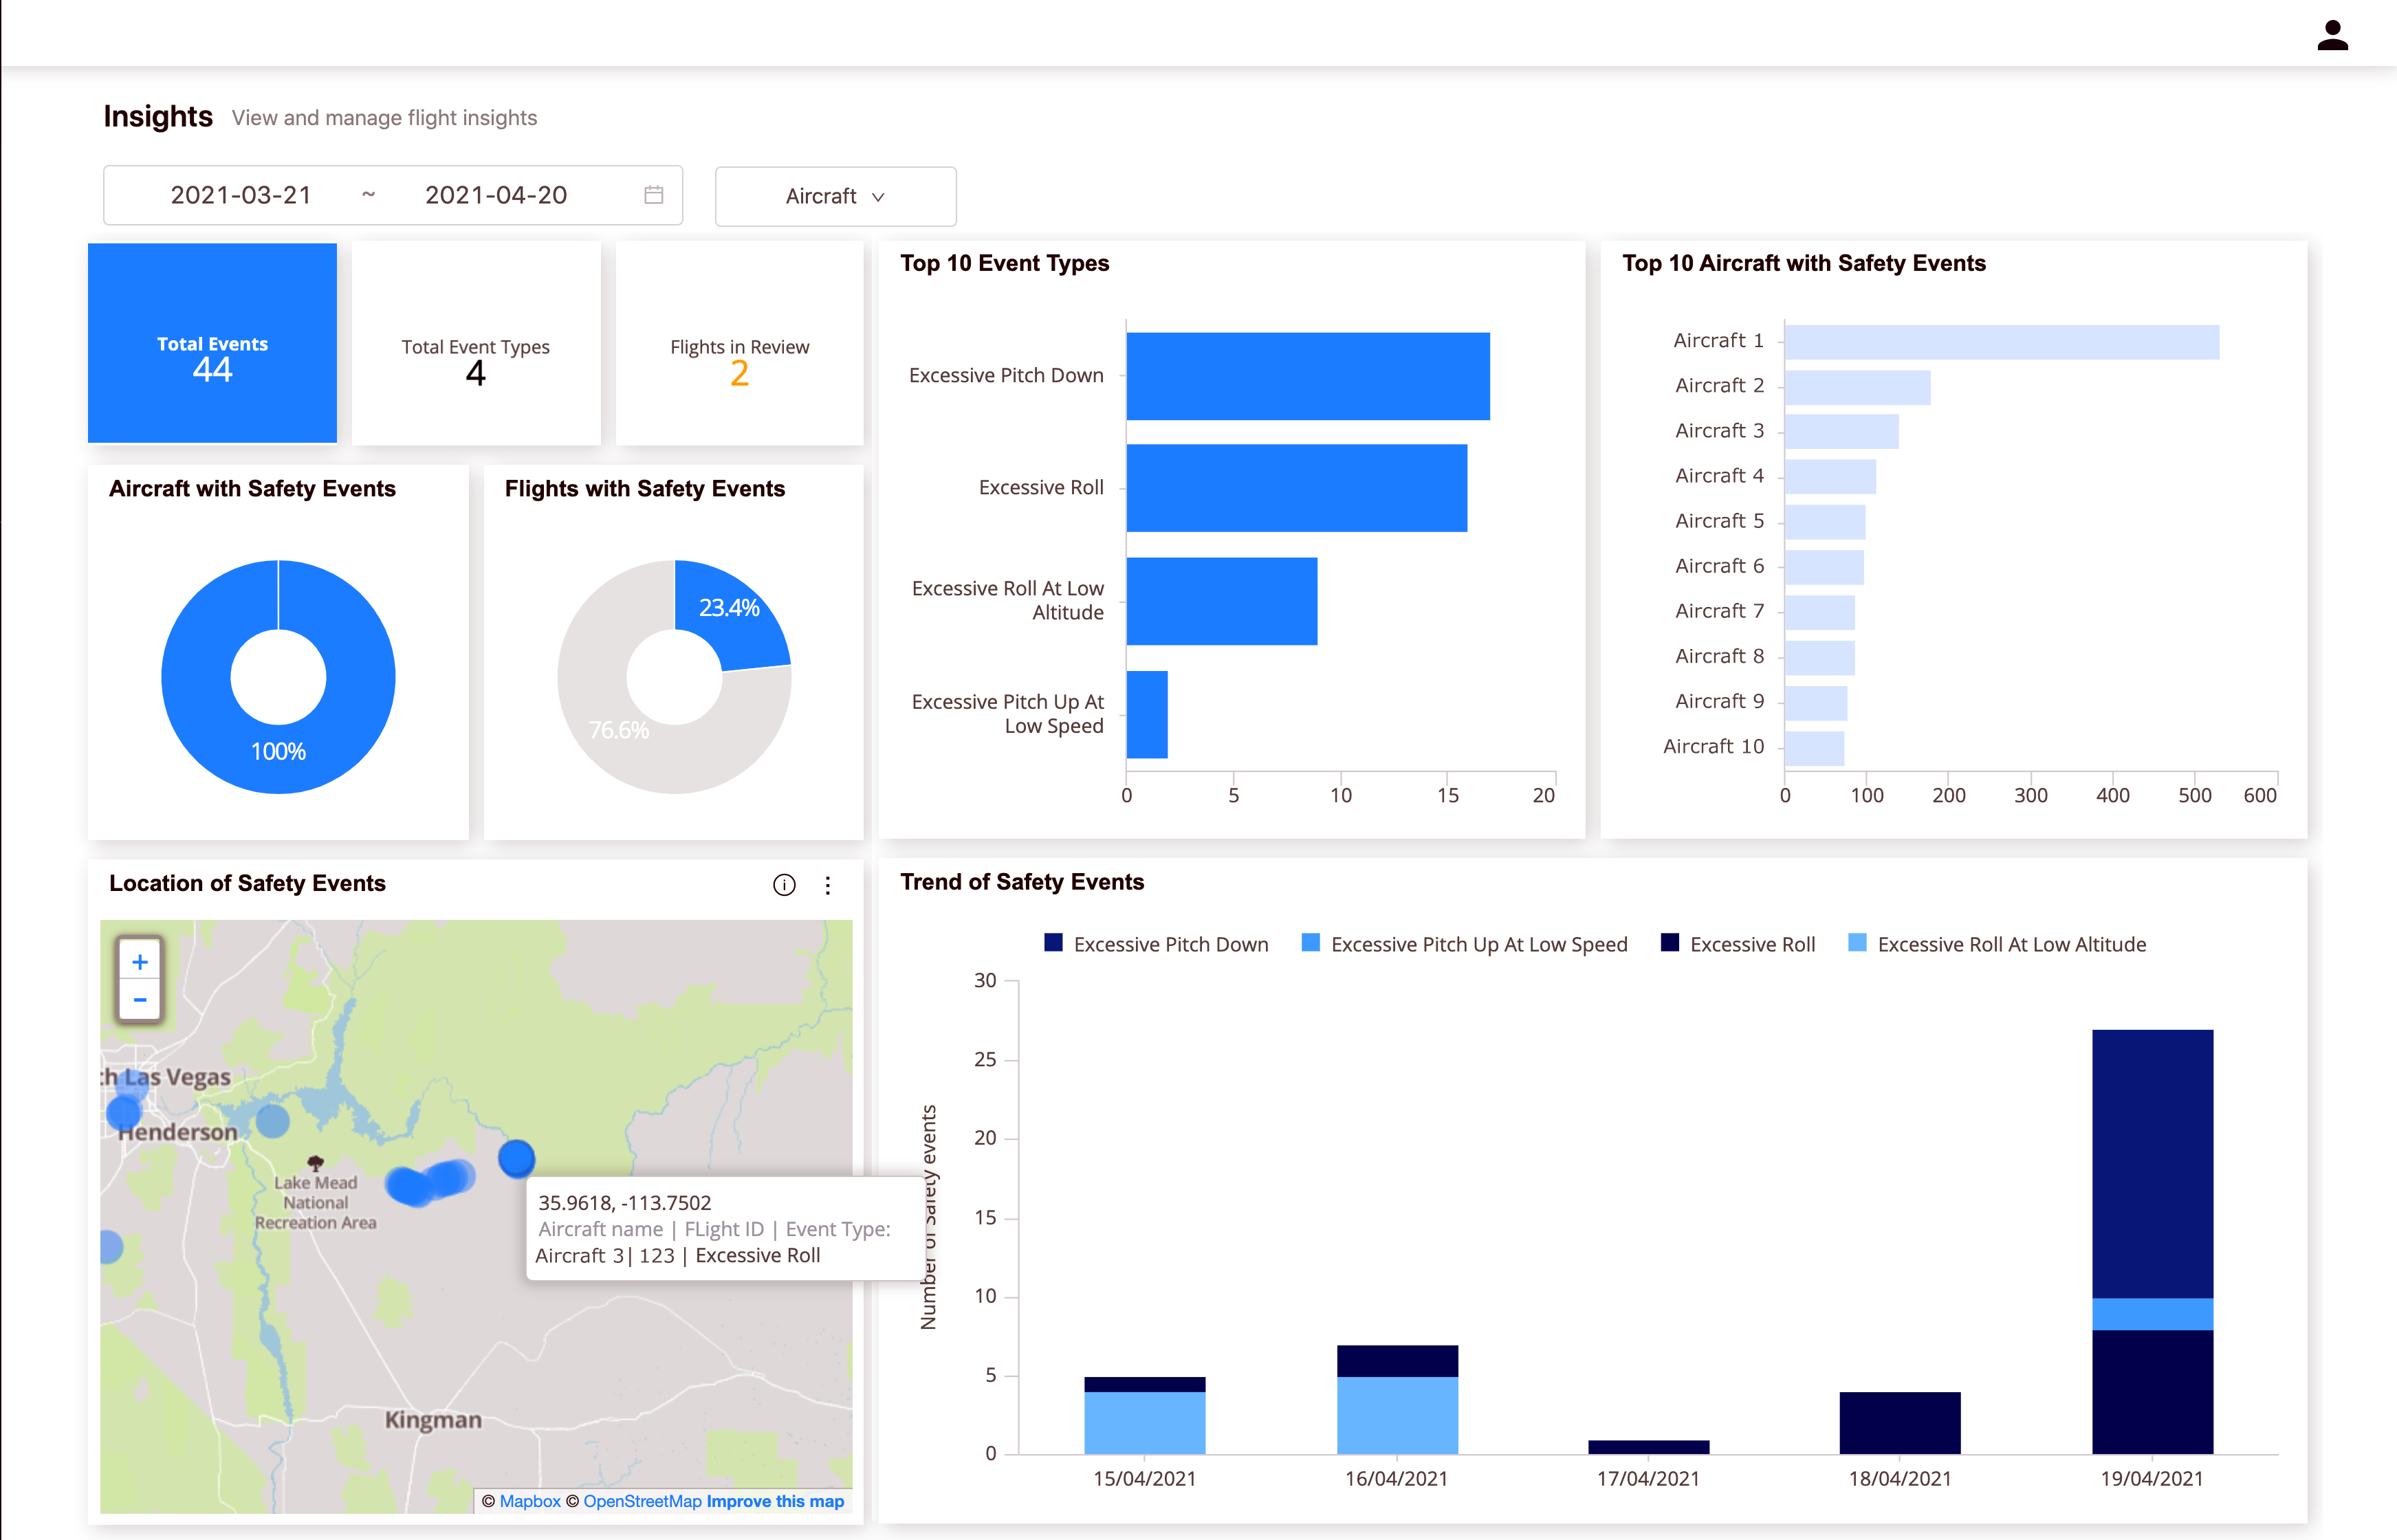The image size is (2397, 1540).
Task: Zoom out on the map with minus
Action: coord(140,1000)
